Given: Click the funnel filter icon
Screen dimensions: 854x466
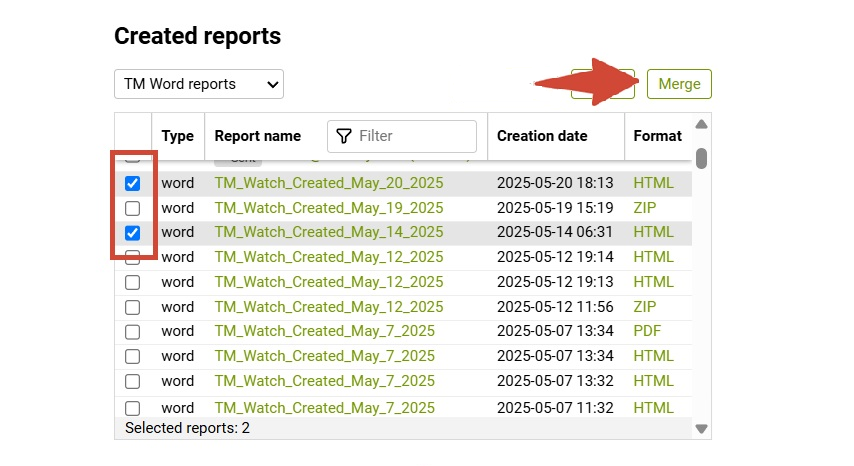Looking at the screenshot, I should pyautogui.click(x=344, y=136).
